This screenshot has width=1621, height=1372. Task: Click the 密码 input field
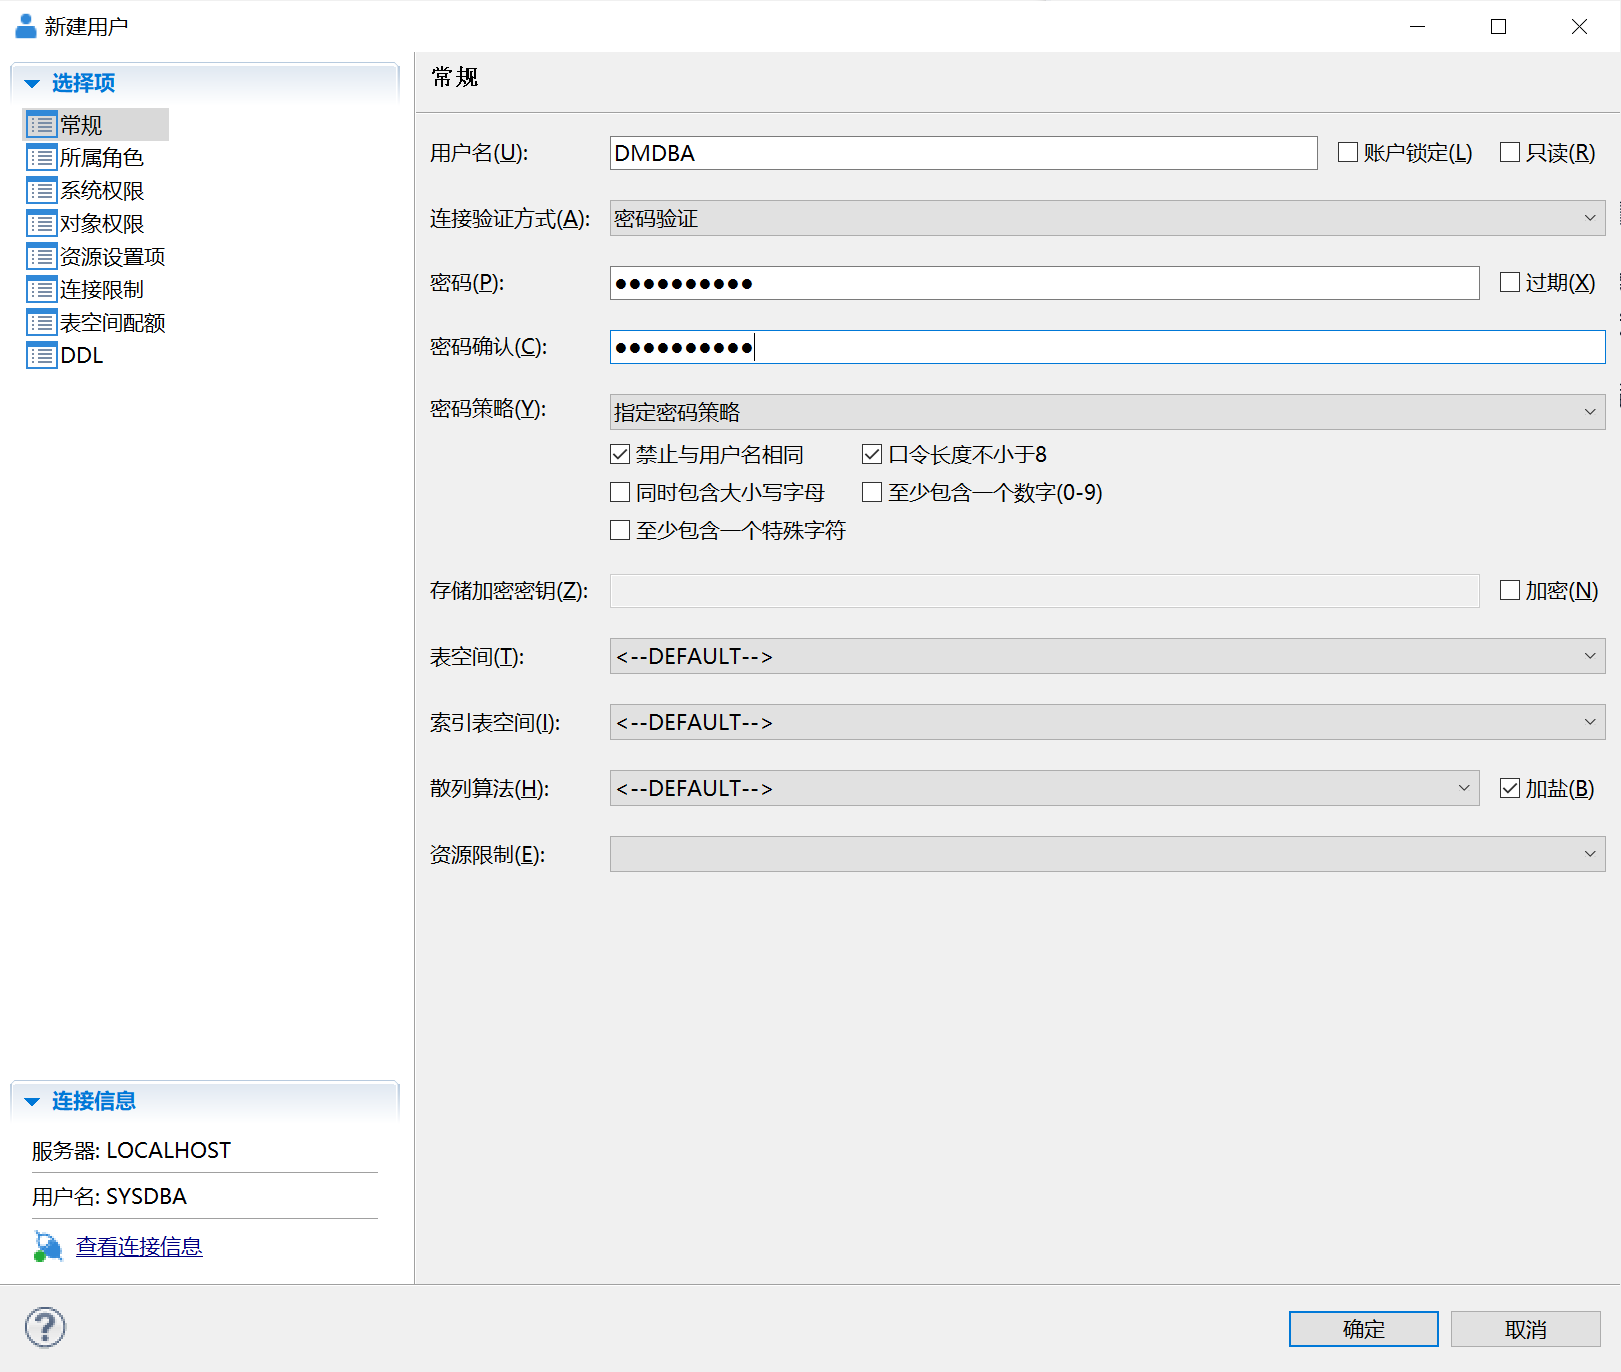(x=1045, y=283)
